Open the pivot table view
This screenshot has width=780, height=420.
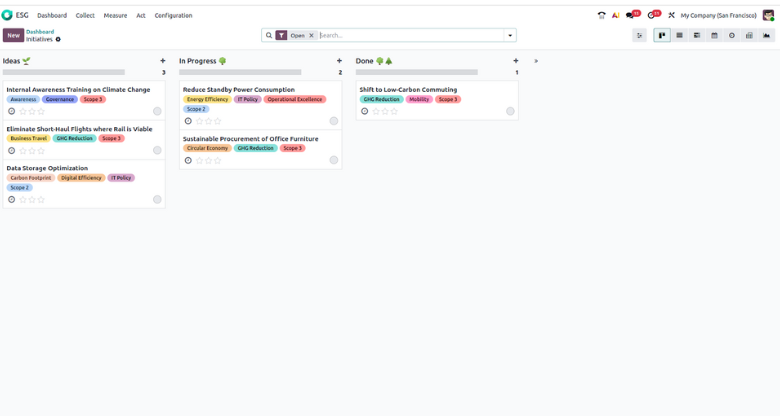749,35
